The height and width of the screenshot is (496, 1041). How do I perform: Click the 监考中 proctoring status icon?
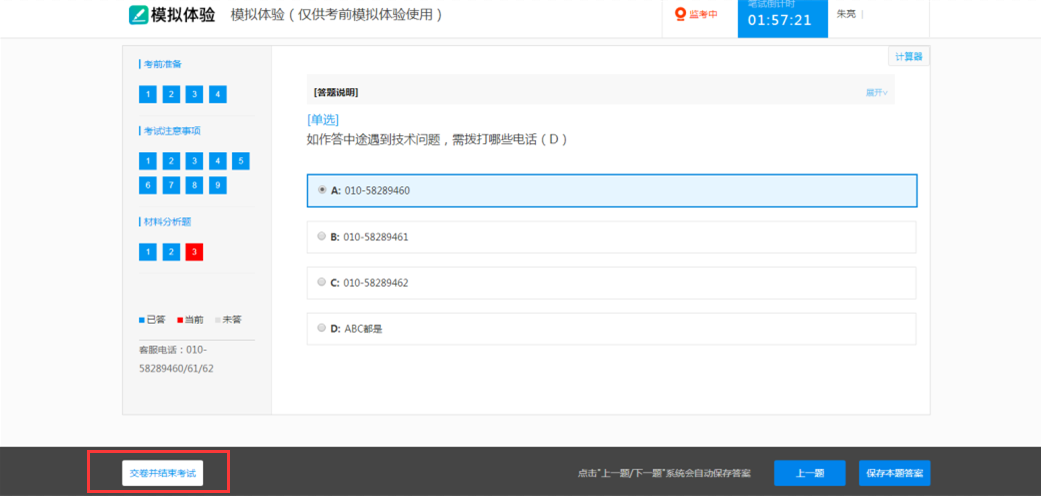click(681, 14)
